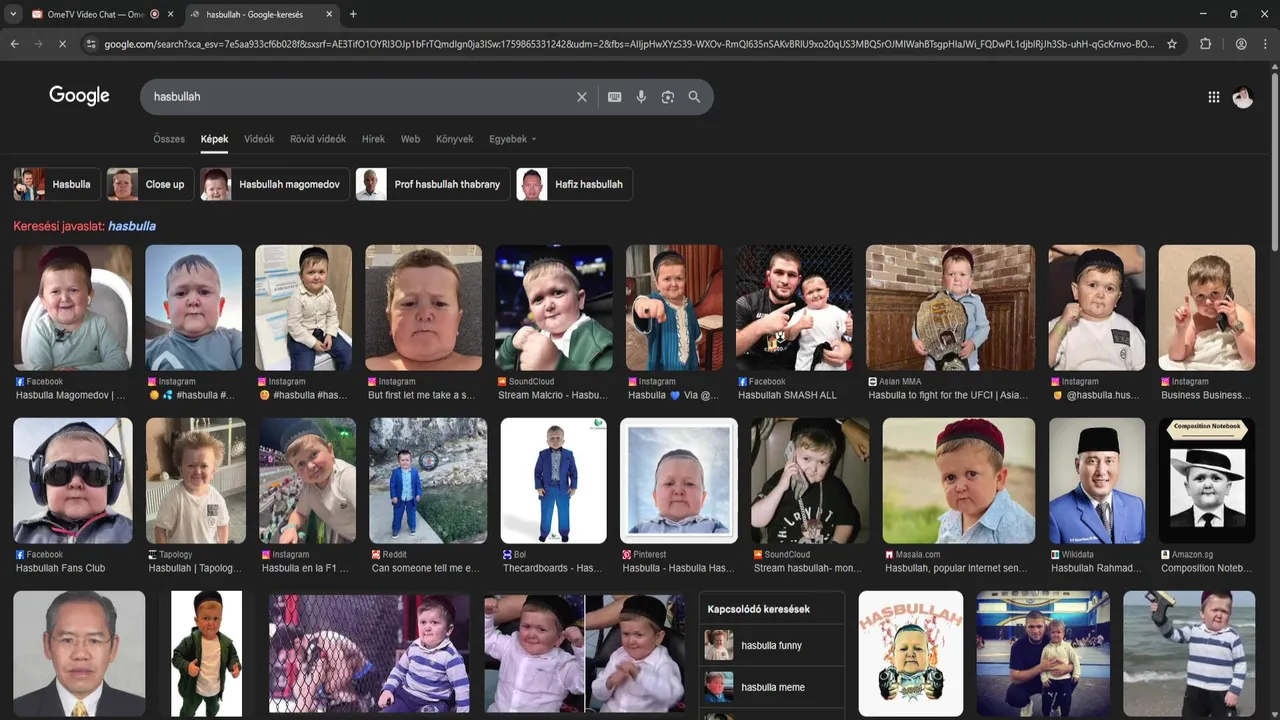Image resolution: width=1280 pixels, height=720 pixels.
Task: Open the Thecardboards blue suit image
Action: (x=554, y=481)
